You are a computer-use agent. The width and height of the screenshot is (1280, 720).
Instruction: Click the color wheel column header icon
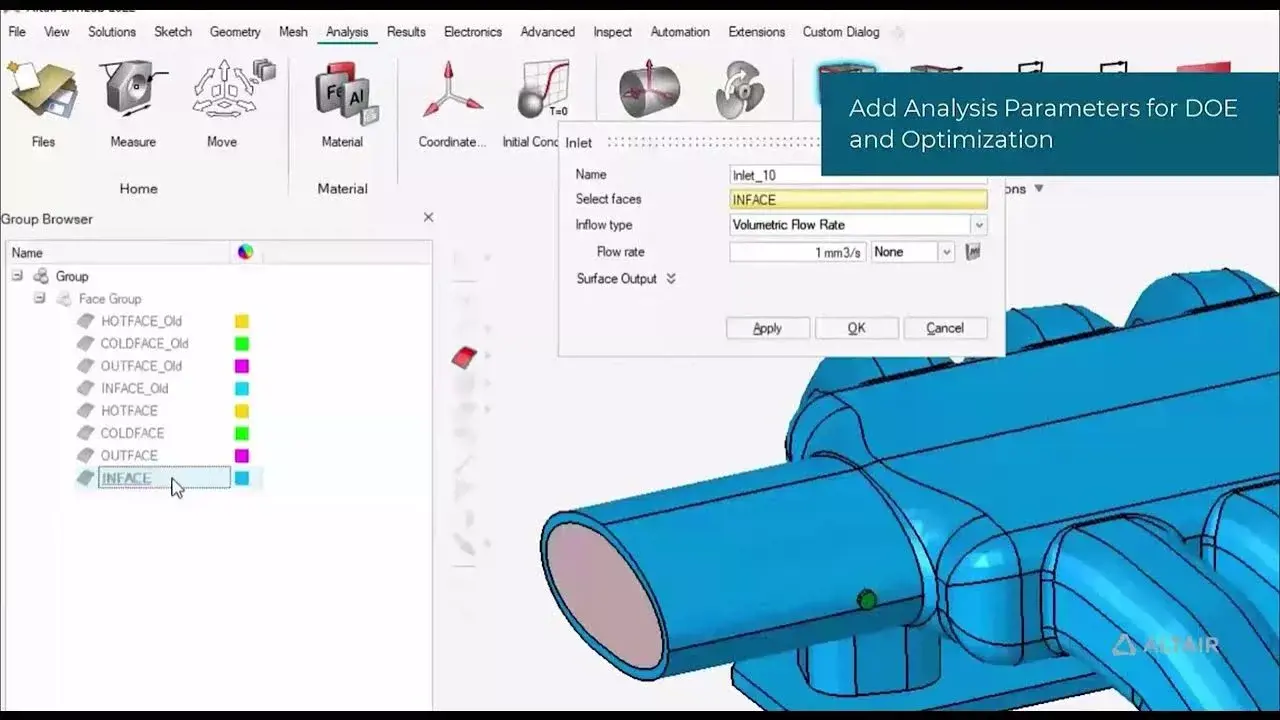tap(245, 252)
